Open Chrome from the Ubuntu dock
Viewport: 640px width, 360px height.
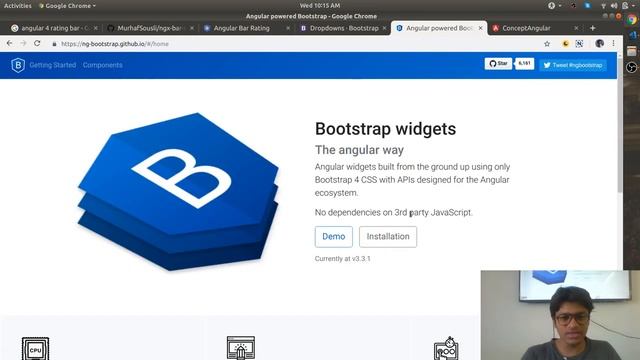[632, 20]
